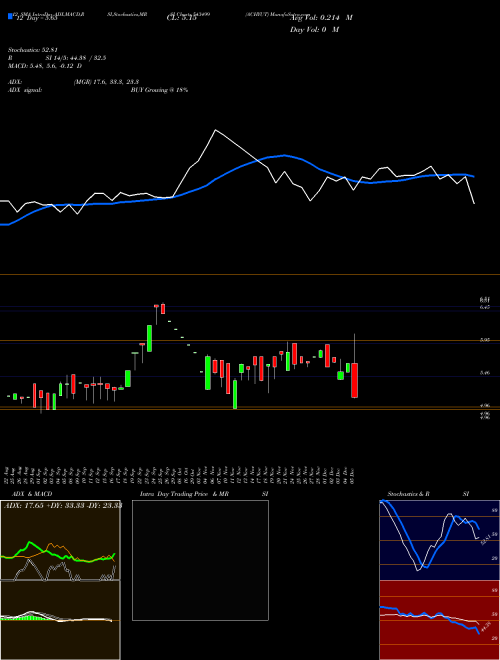The height and width of the screenshot is (660, 500).
Task: Click the MACD histogram green bars
Action: (29, 617)
